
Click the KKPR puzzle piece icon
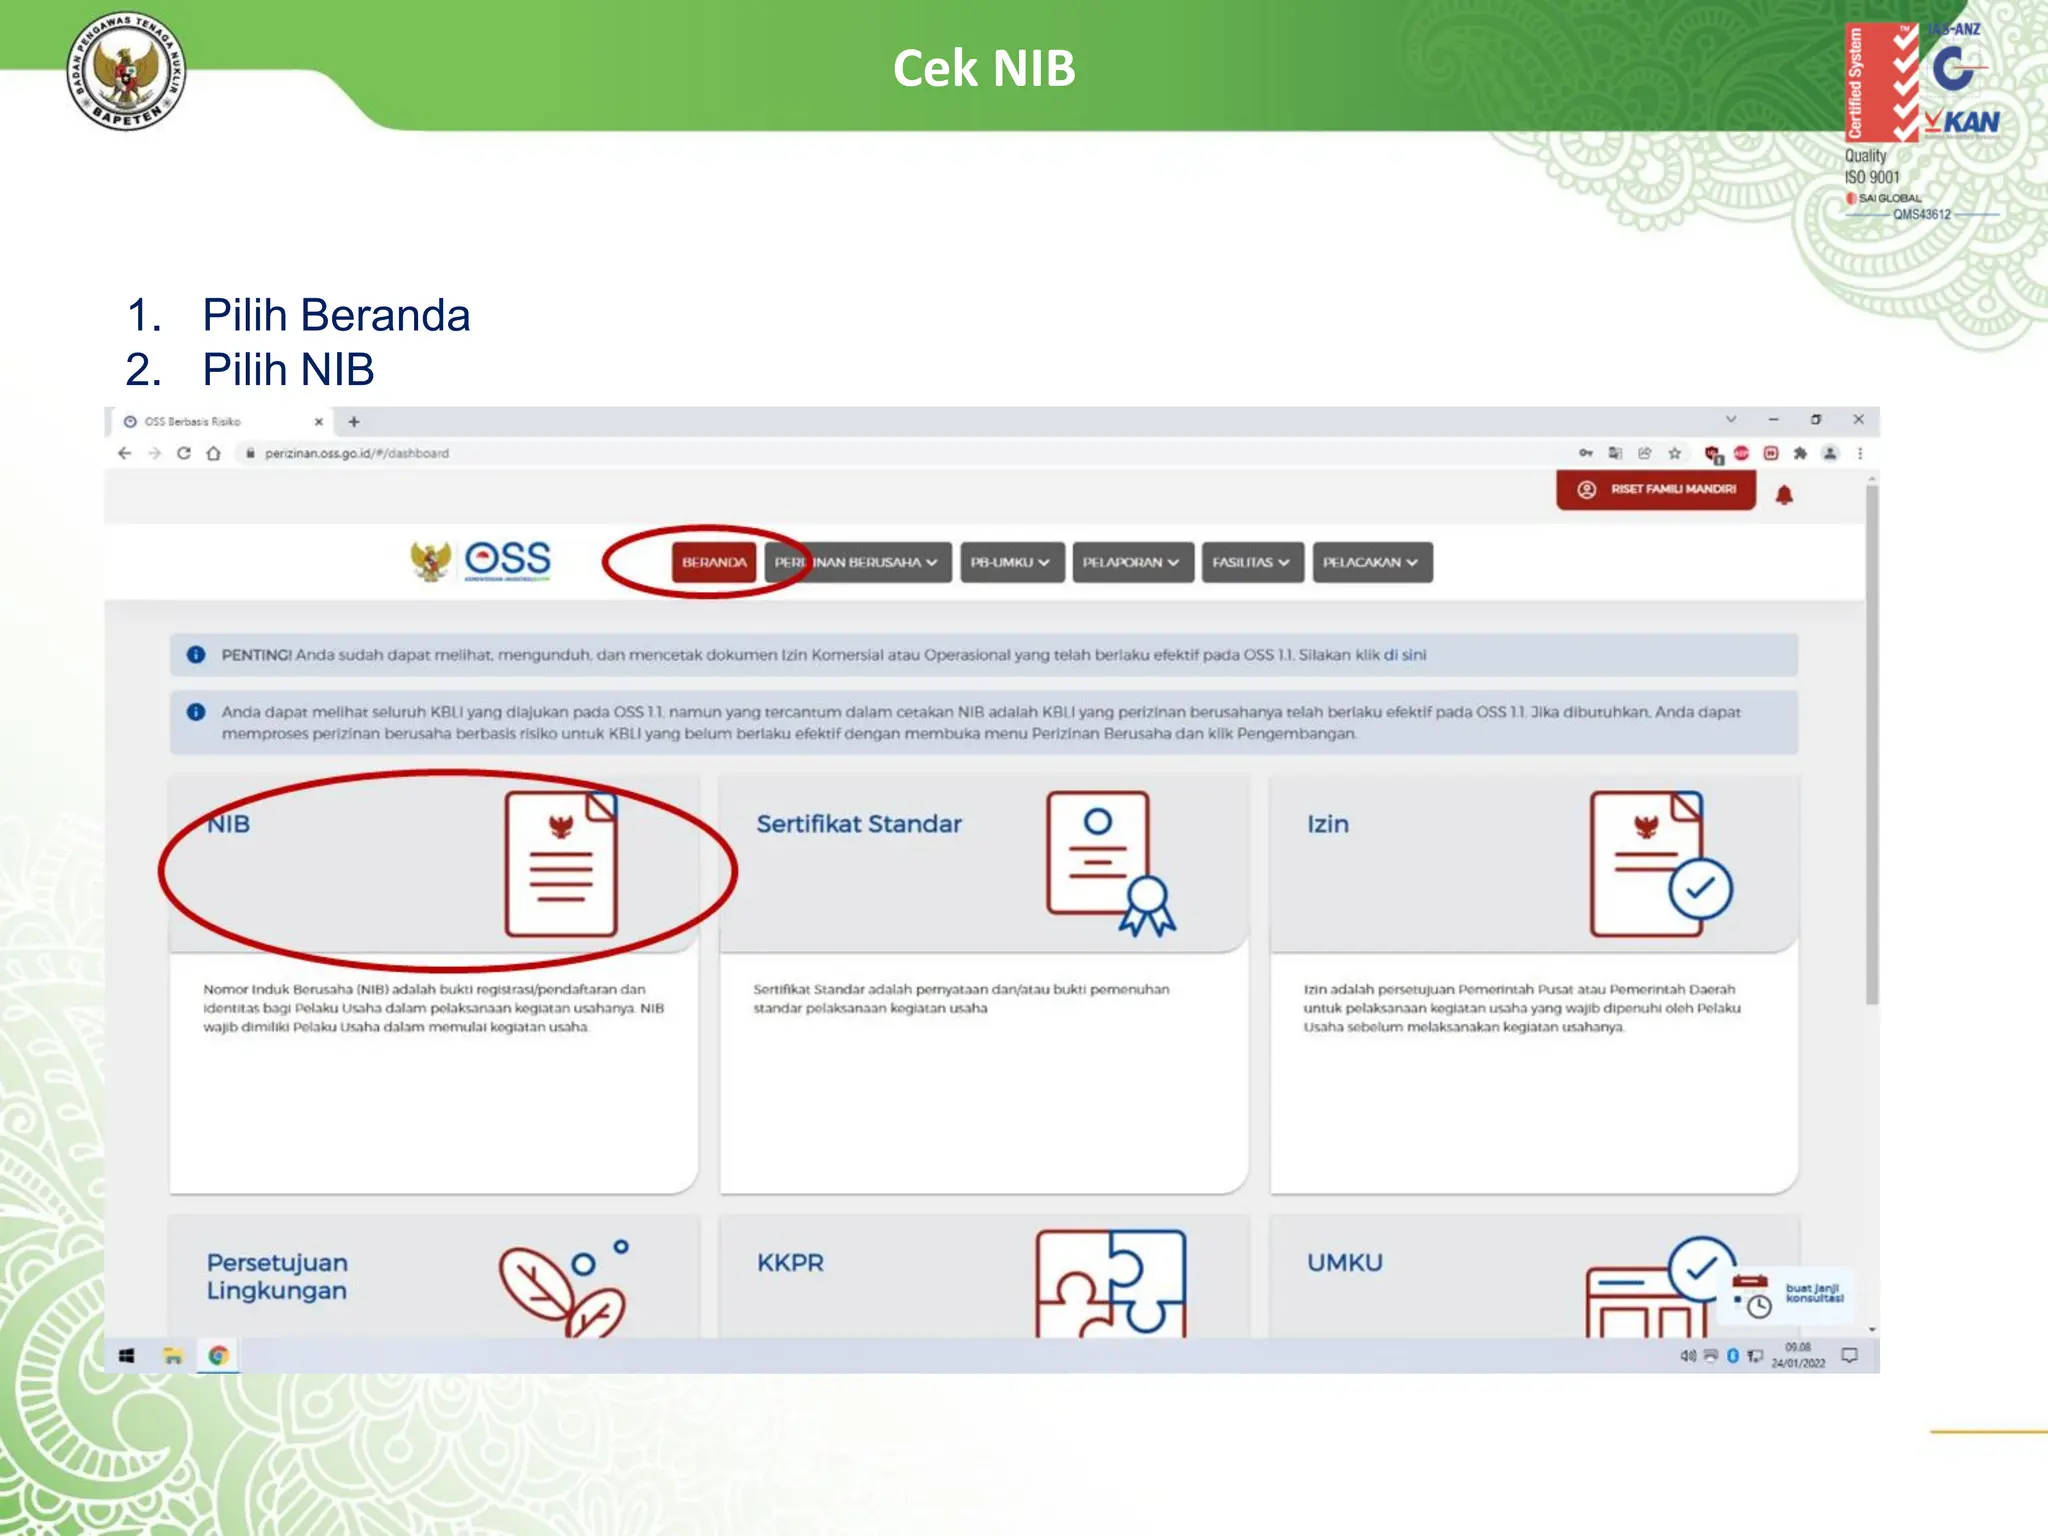(x=1110, y=1284)
